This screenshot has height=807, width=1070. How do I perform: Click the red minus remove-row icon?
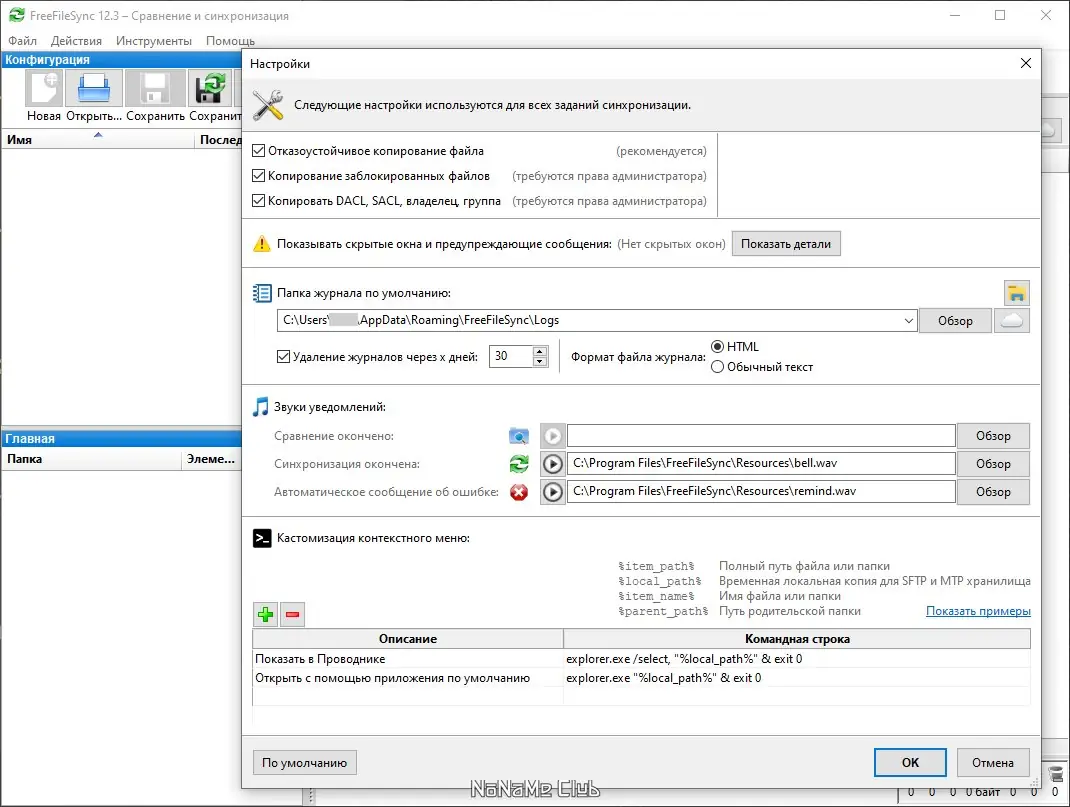(x=293, y=615)
